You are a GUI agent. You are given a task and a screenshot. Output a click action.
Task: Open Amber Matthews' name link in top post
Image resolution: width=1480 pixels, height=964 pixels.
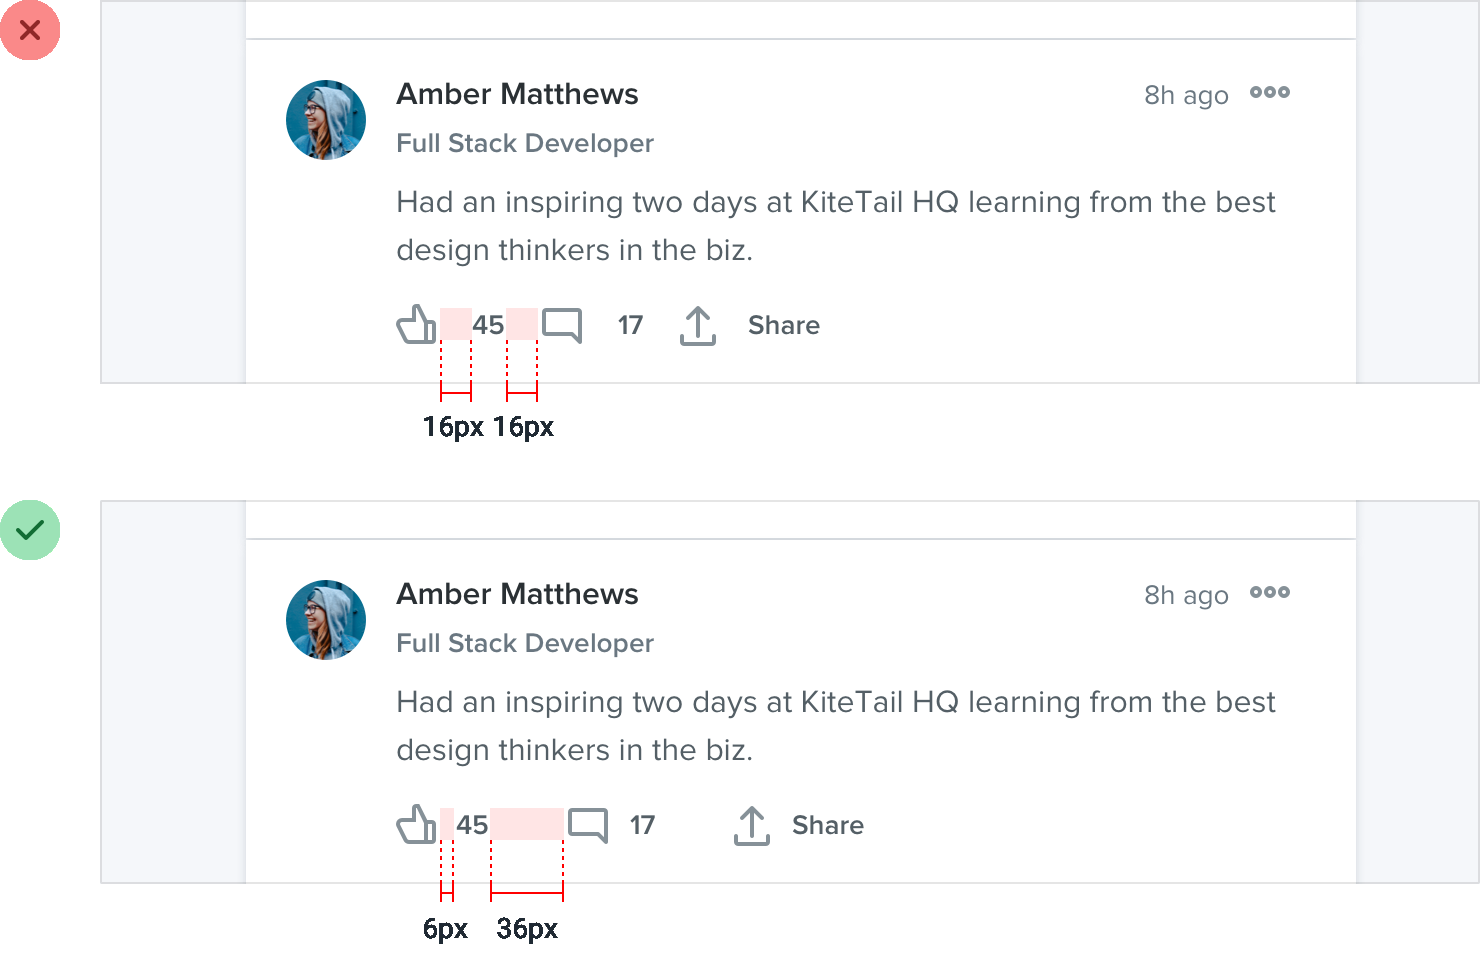(x=517, y=94)
